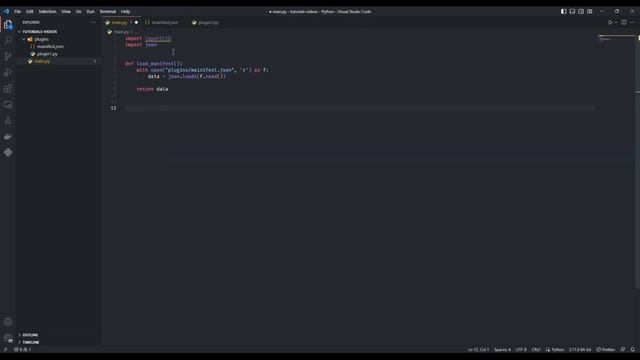Open the Accounts menu icon
This screenshot has height=360, width=640.
pos(8,322)
